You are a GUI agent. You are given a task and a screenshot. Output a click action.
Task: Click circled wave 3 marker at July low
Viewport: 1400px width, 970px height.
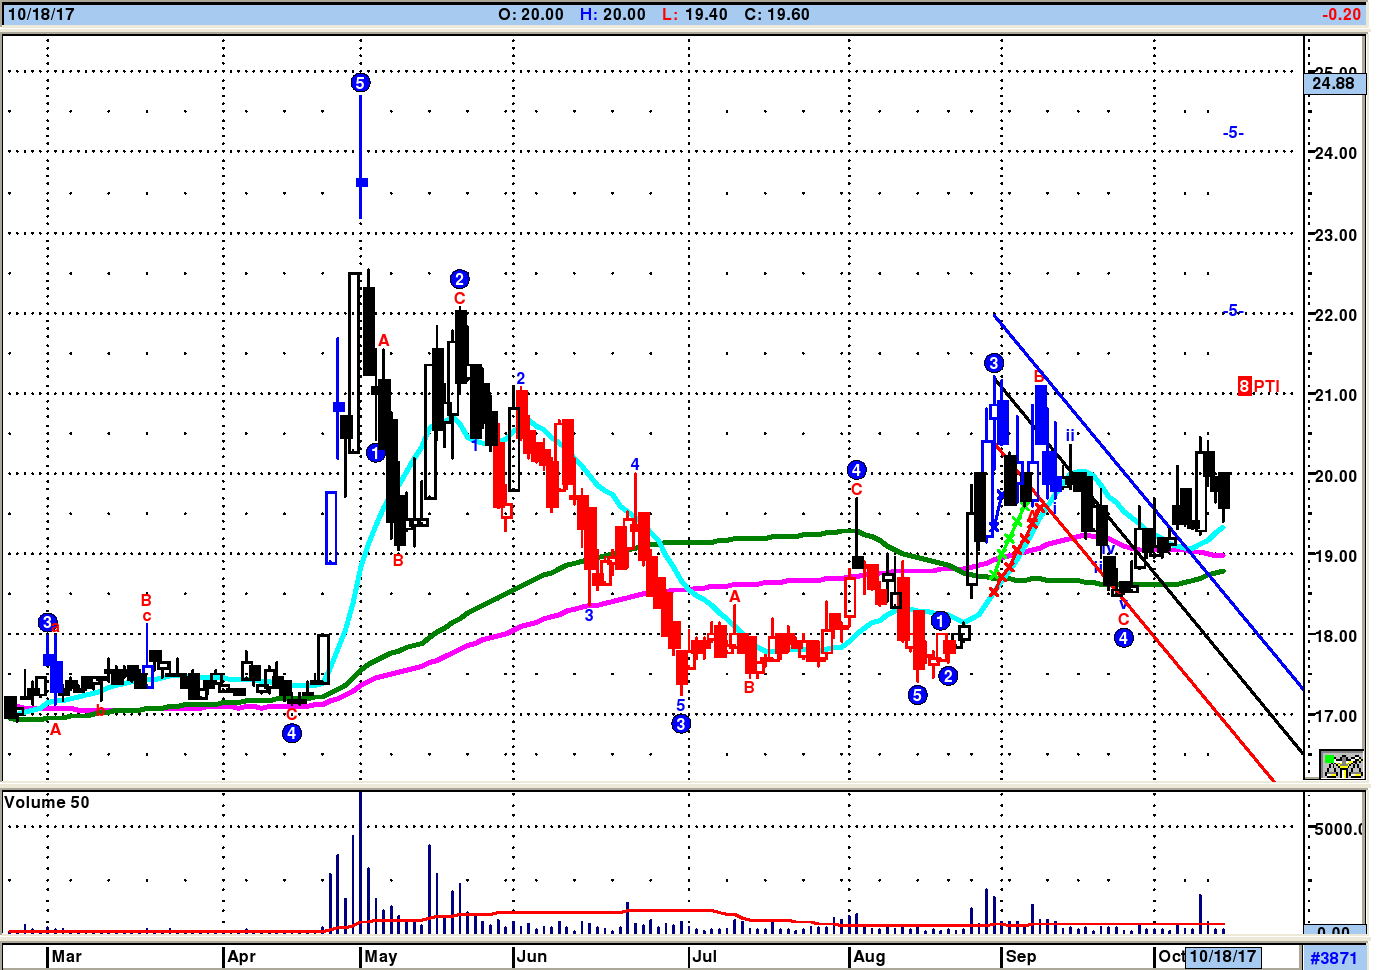(x=681, y=724)
